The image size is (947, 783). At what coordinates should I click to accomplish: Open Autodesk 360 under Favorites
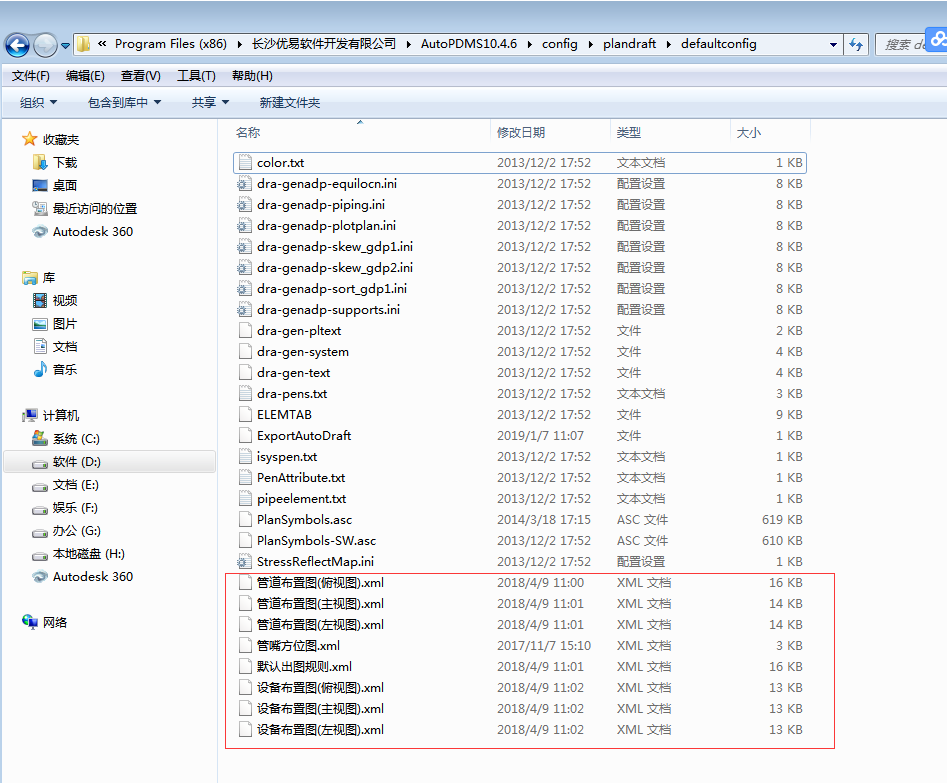click(x=92, y=231)
